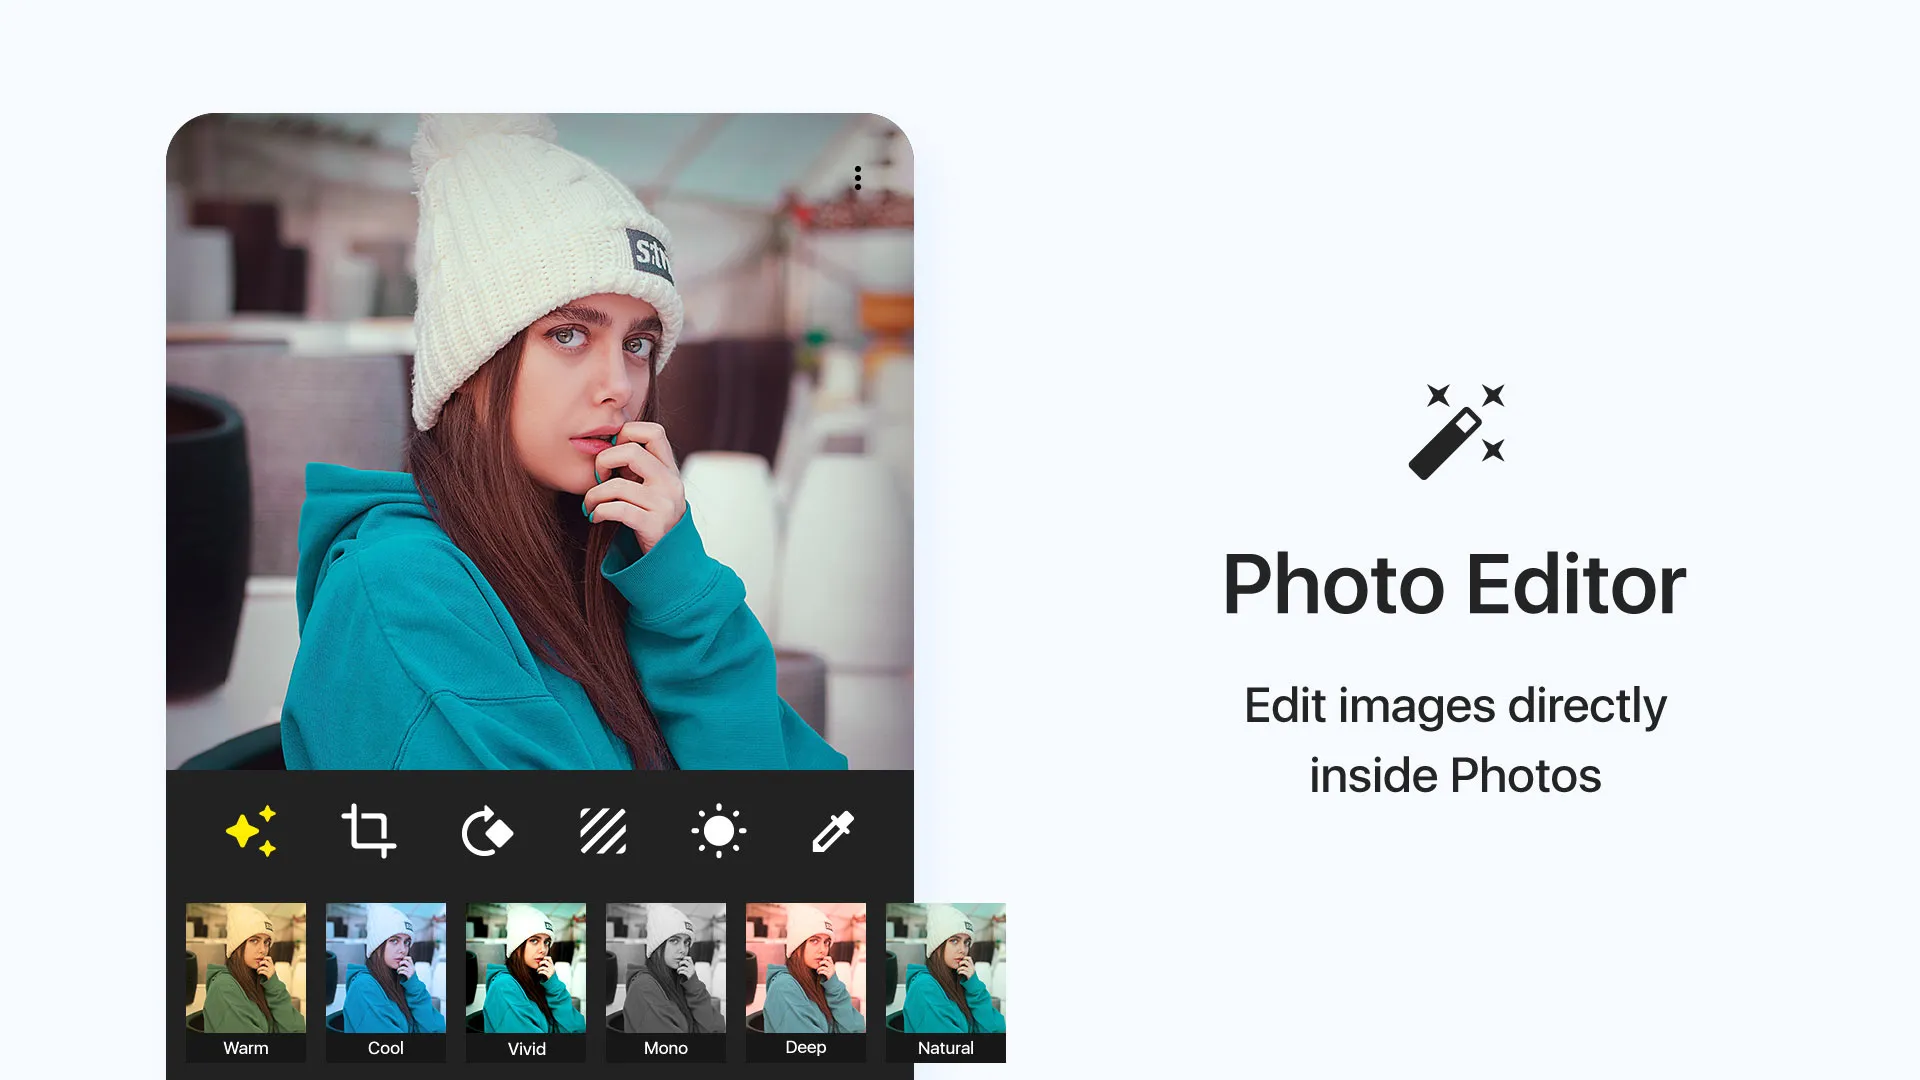Select the Crop tool
Screen dimensions: 1920x1080
pyautogui.click(x=369, y=830)
